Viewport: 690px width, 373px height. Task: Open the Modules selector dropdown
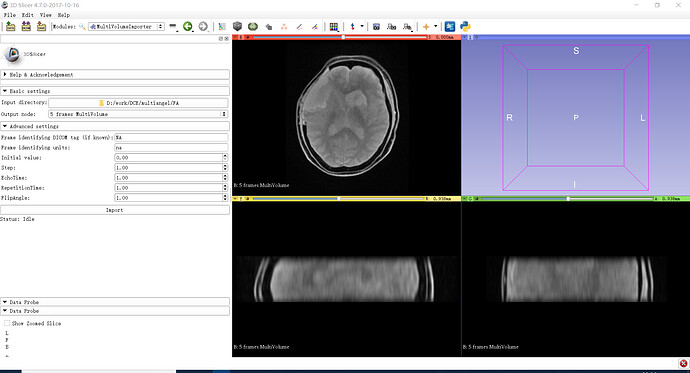click(126, 26)
